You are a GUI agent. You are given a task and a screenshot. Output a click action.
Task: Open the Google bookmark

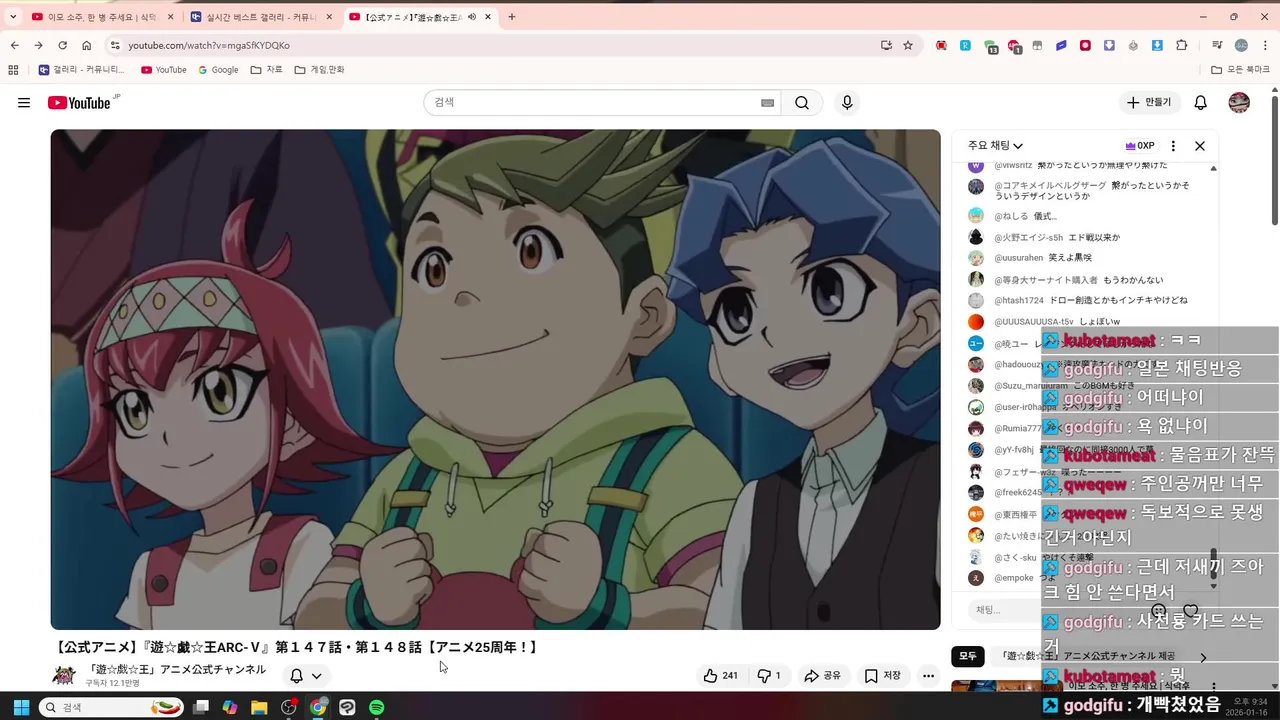[218, 70]
